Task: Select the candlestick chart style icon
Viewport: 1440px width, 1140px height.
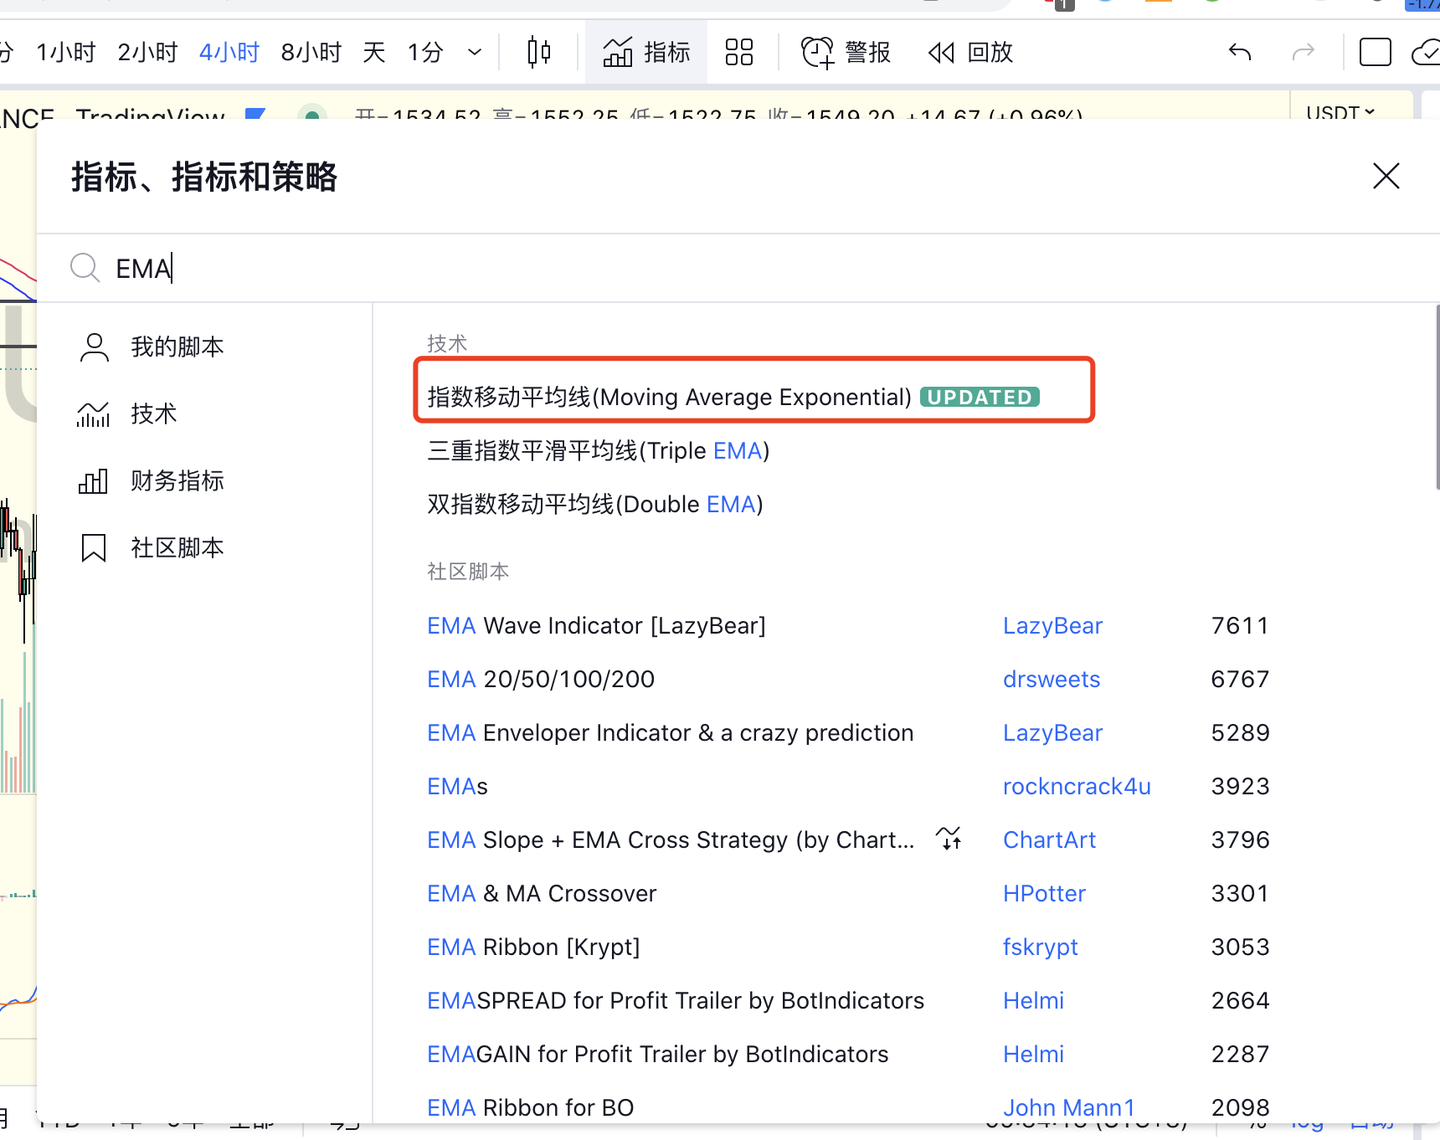Action: [x=537, y=51]
